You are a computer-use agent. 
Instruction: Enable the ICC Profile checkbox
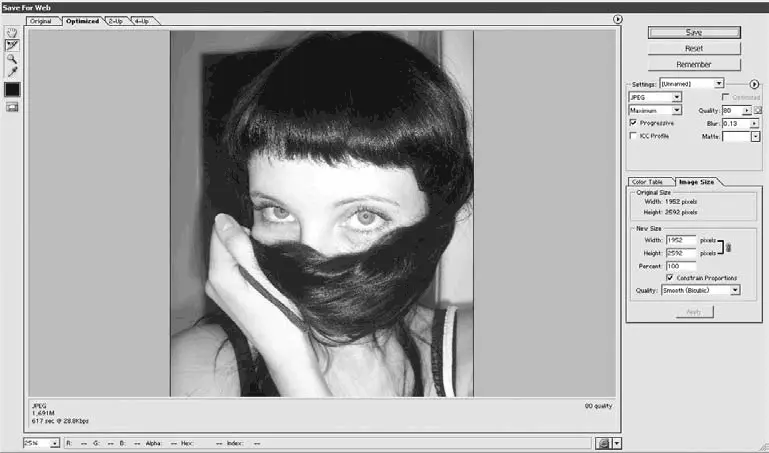tap(632, 135)
